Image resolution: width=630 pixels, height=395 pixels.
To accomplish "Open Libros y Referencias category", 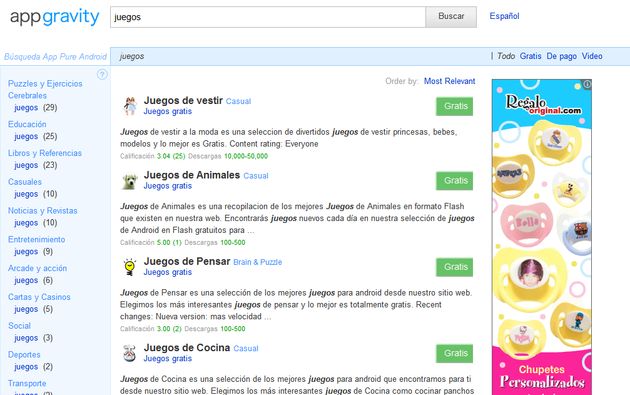I will [45, 153].
